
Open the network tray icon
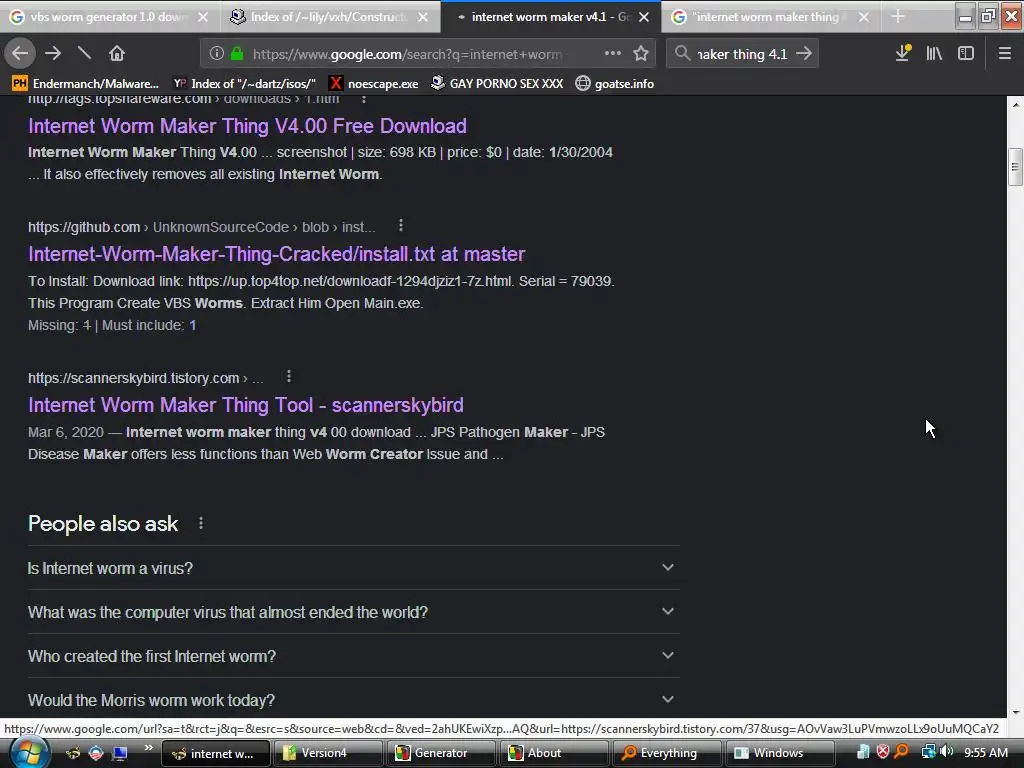928,752
